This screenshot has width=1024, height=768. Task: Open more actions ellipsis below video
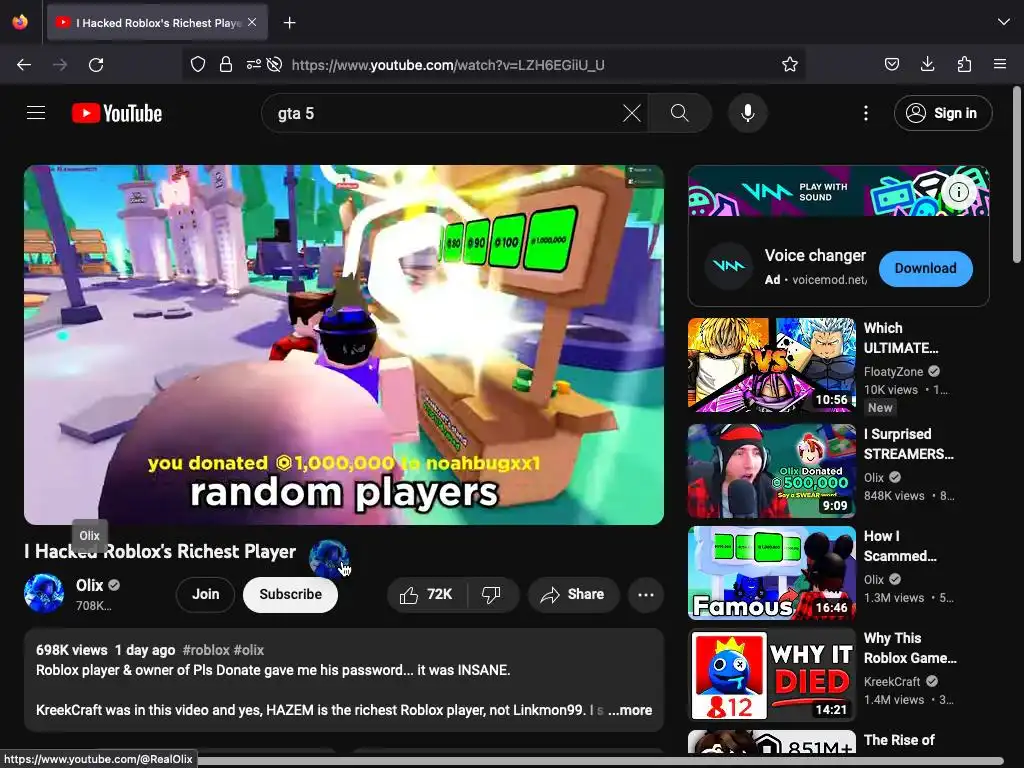[646, 595]
